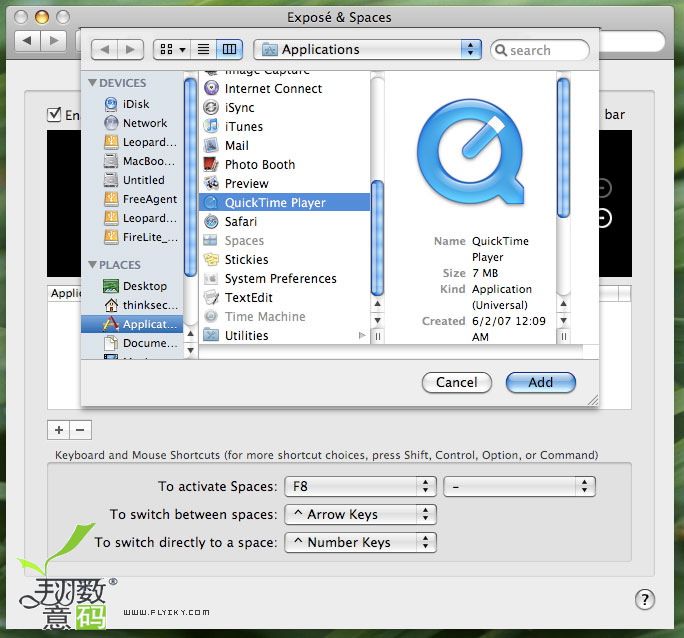This screenshot has width=684, height=638.
Task: Switch to icon view mode
Action: 172,49
